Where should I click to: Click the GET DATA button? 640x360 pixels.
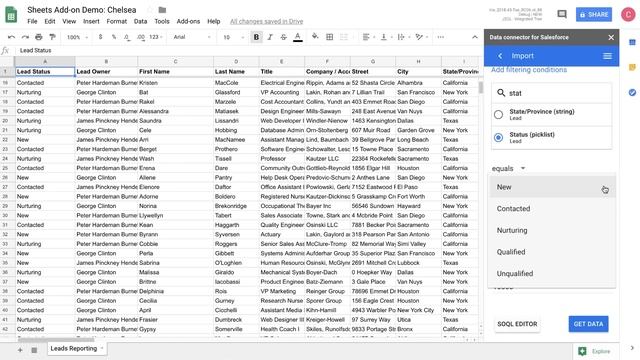click(588, 324)
